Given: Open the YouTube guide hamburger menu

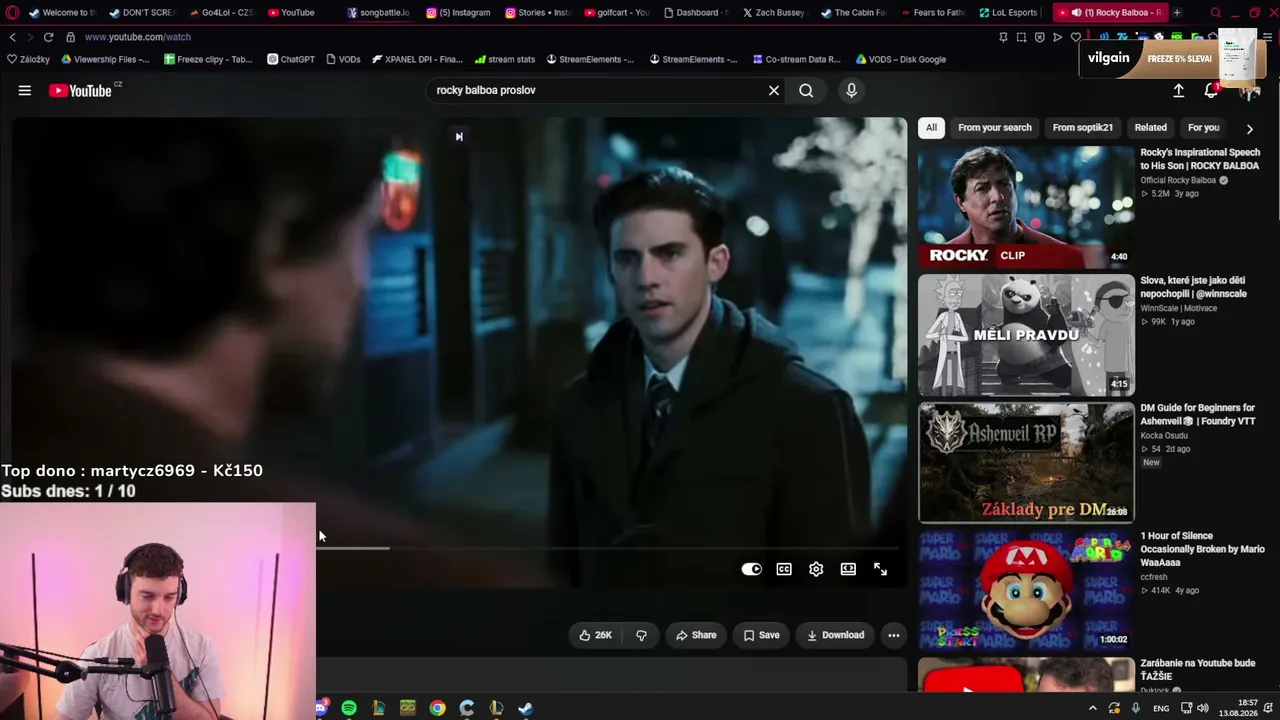Looking at the screenshot, I should (24, 90).
